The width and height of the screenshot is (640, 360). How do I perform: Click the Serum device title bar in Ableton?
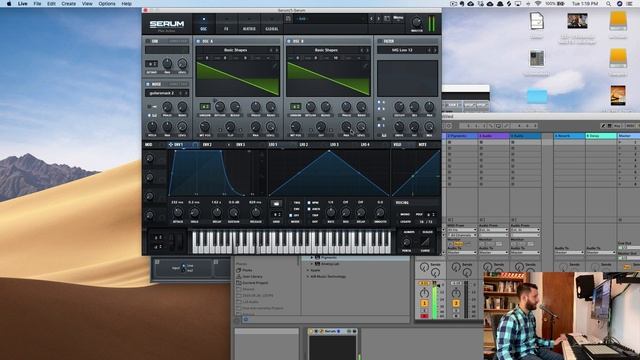click(x=333, y=331)
